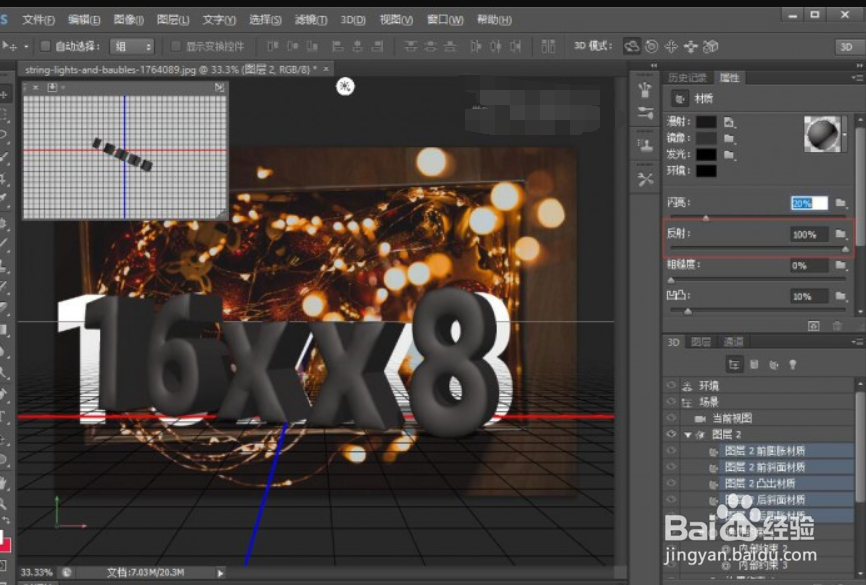Open 文件(F) menu
The image size is (866, 585).
39,20
